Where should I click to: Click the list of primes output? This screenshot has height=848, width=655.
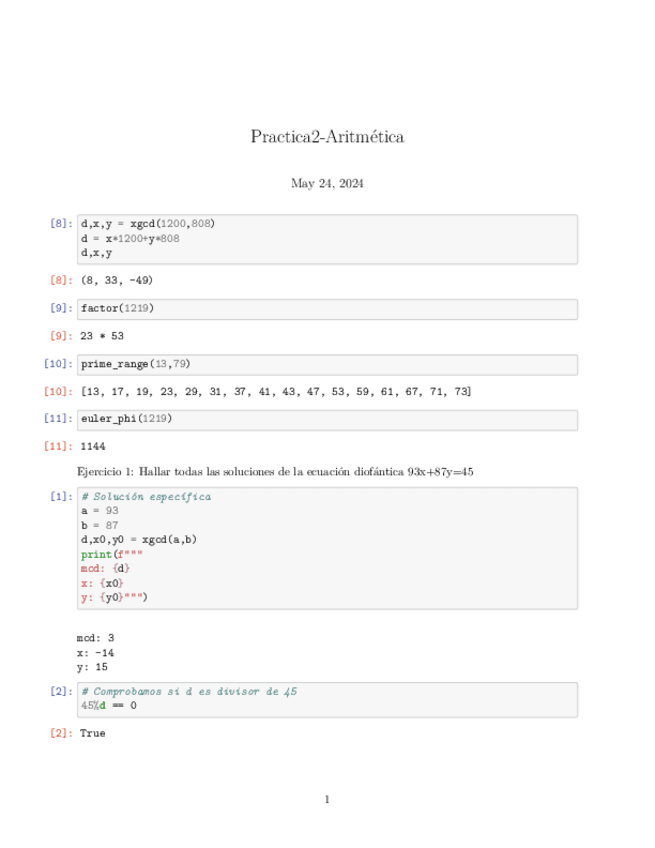[x=276, y=391]
